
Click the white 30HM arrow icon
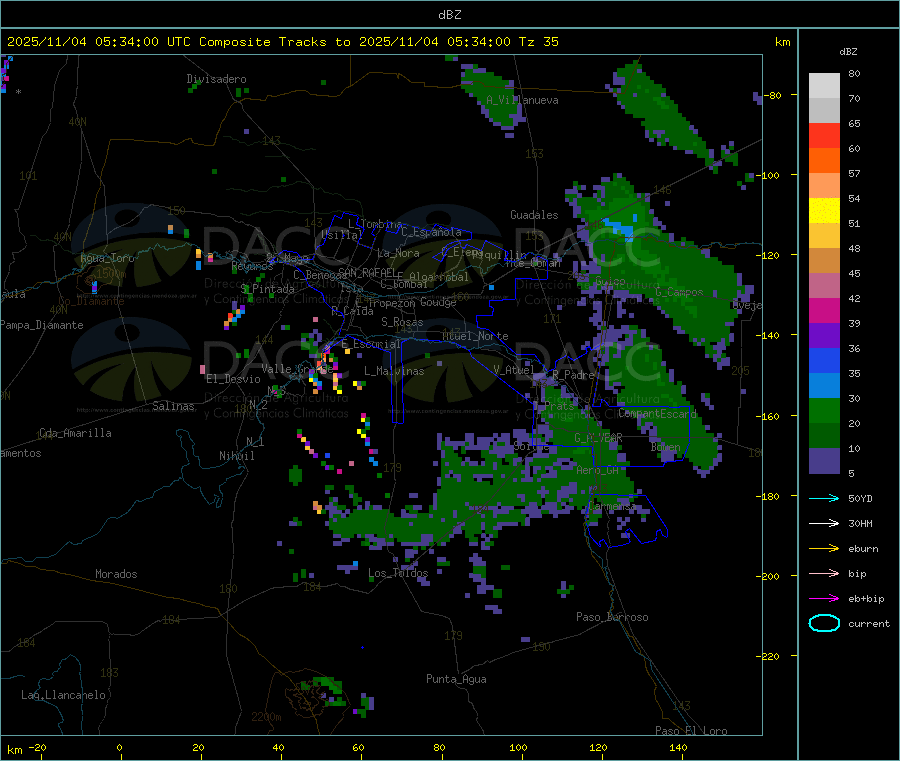(824, 523)
